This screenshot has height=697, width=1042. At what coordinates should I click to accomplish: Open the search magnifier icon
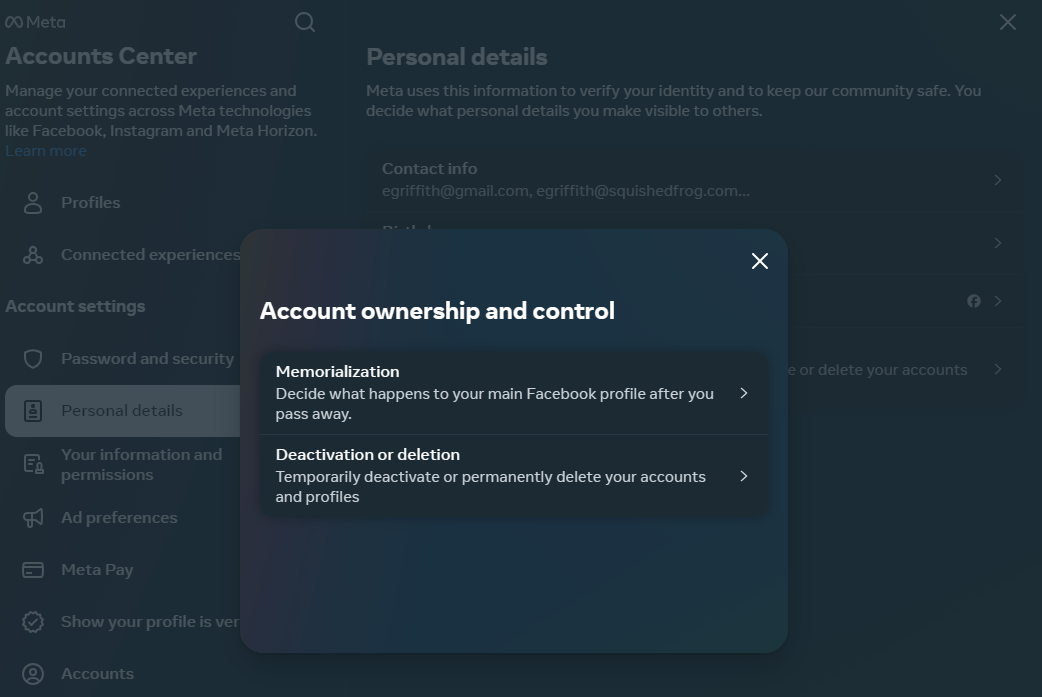click(305, 23)
